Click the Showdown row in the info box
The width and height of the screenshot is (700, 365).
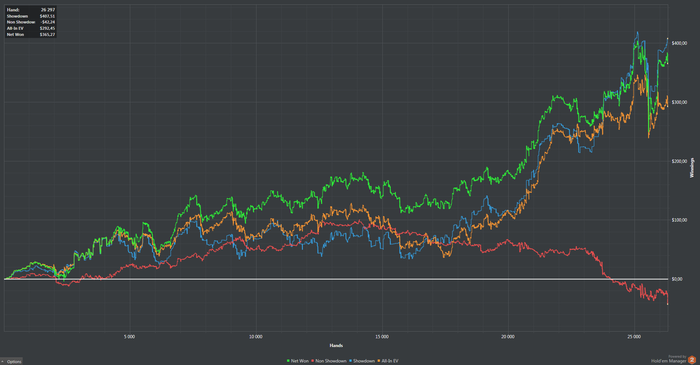click(x=31, y=16)
